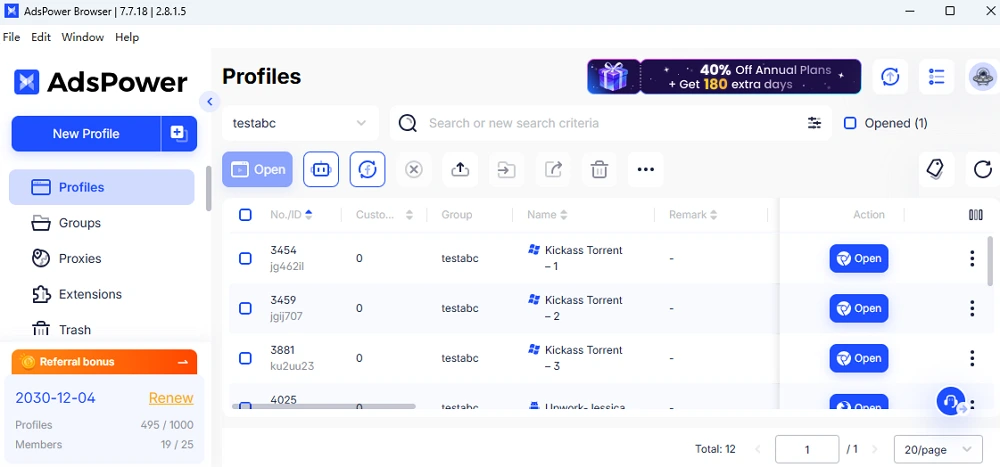Refresh the profiles list
Image resolution: width=1000 pixels, height=467 pixels.
point(982,169)
